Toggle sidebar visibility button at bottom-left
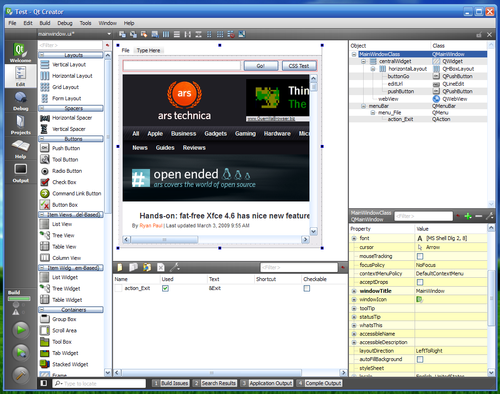 44,383
